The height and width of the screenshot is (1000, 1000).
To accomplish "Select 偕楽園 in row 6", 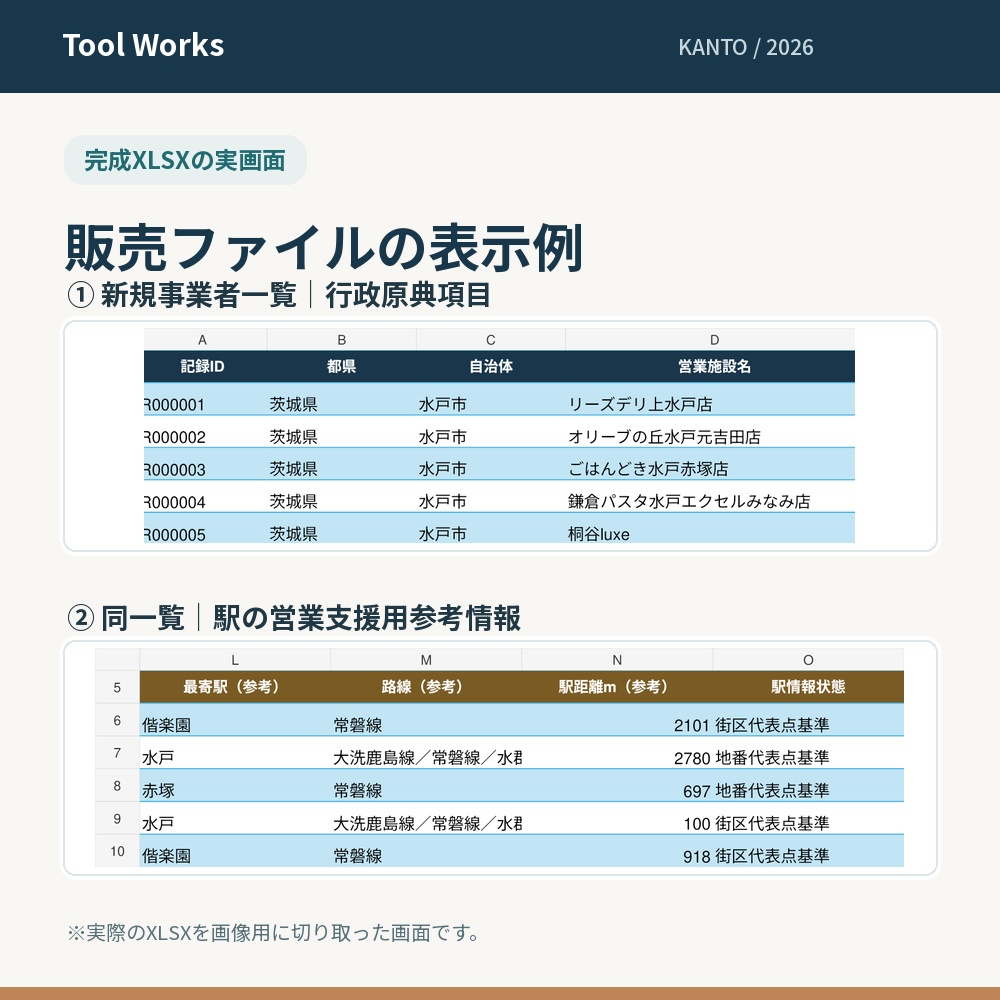I will pyautogui.click(x=235, y=720).
